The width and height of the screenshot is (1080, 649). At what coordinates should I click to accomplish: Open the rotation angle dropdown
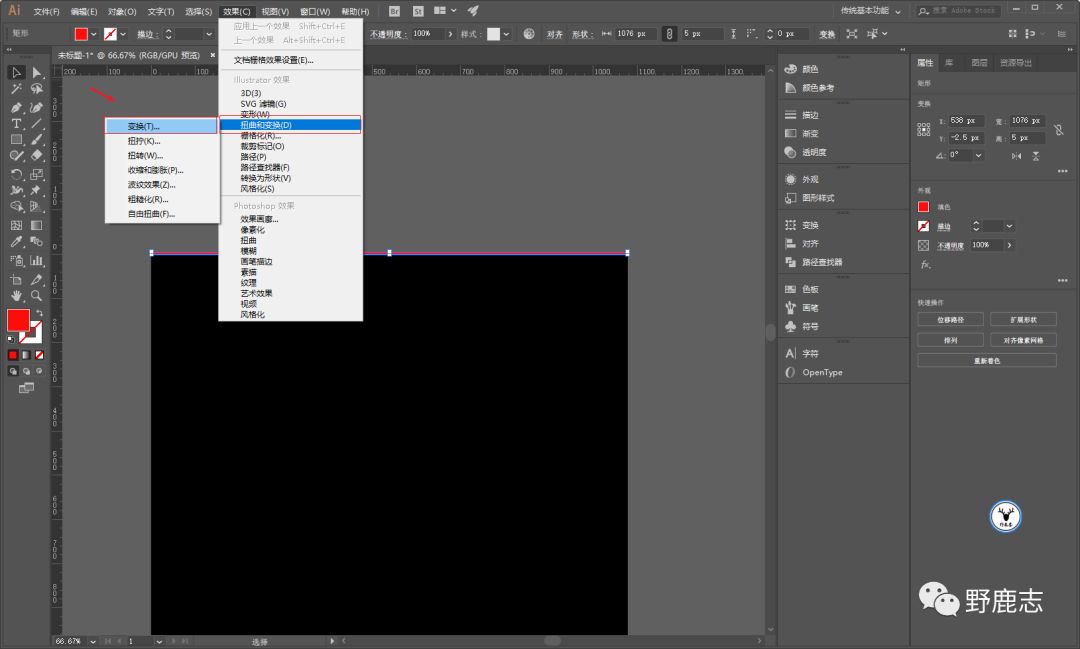pyautogui.click(x=978, y=156)
